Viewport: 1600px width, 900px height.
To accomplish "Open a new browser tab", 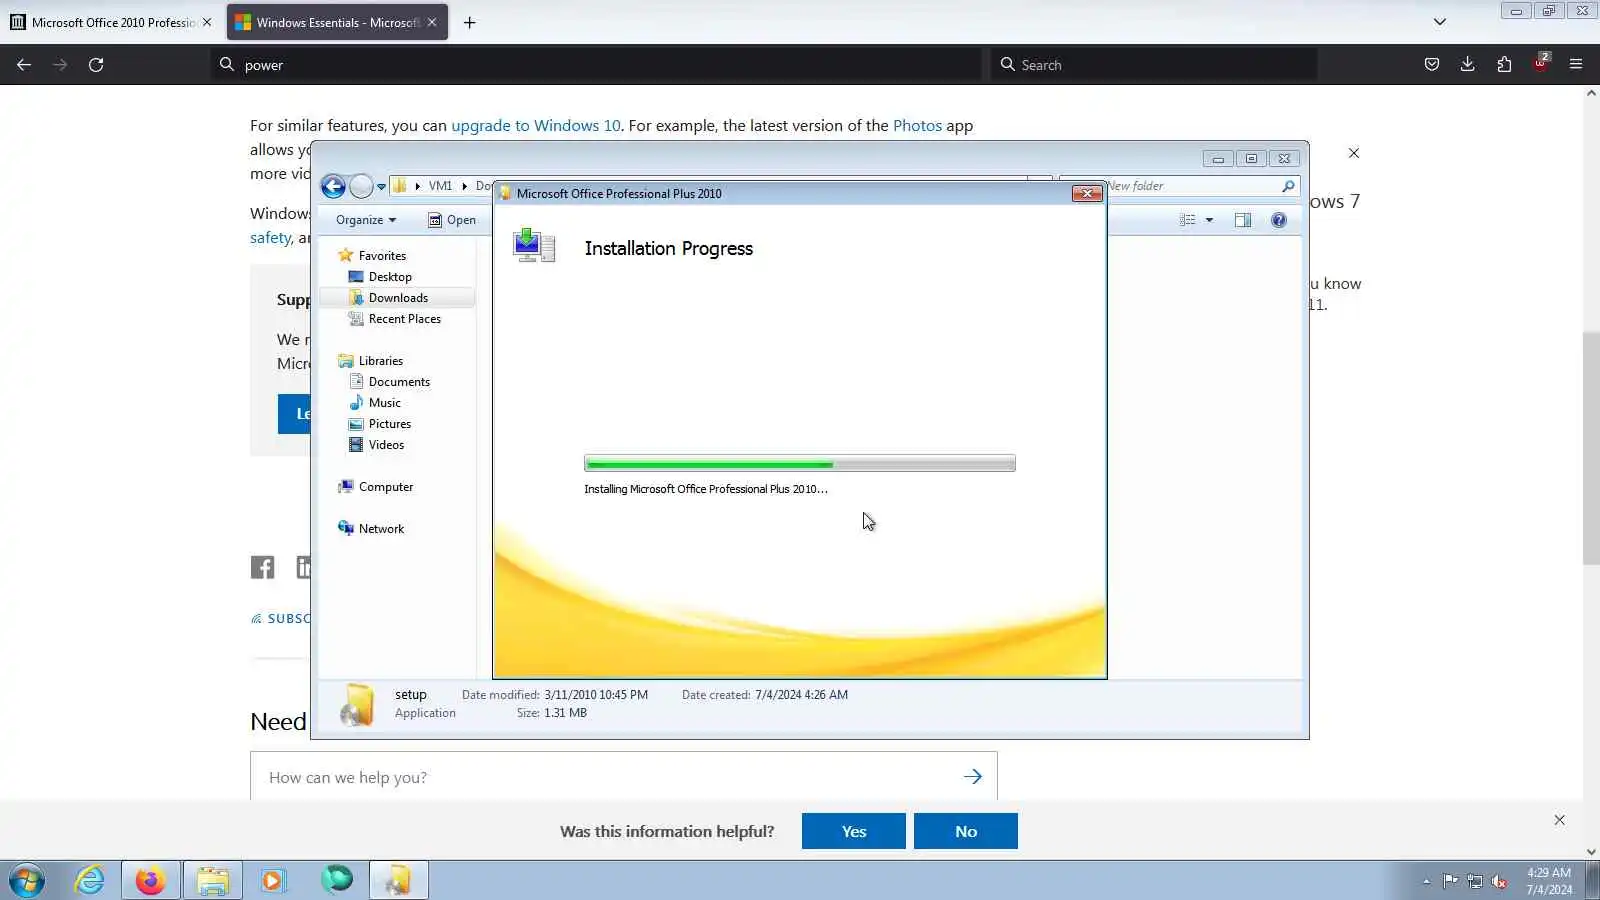I will [x=469, y=22].
